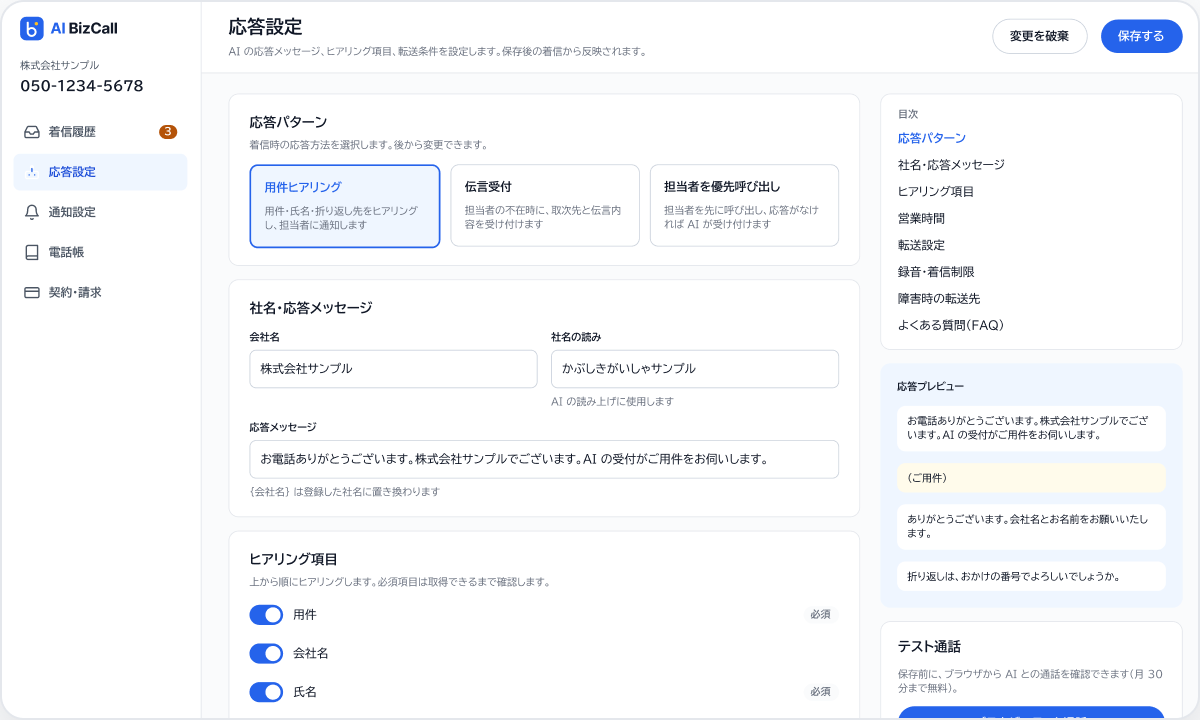Open 着信履歴 in the sidebar
Viewport: 1200px width, 720px height.
click(100, 132)
